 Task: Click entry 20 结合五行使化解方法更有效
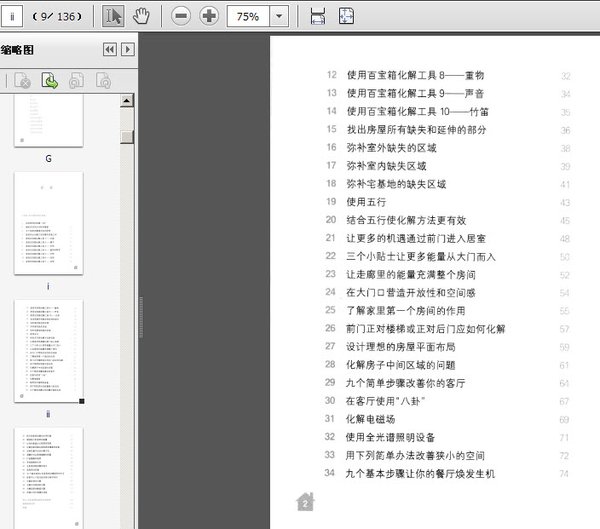tap(448, 220)
